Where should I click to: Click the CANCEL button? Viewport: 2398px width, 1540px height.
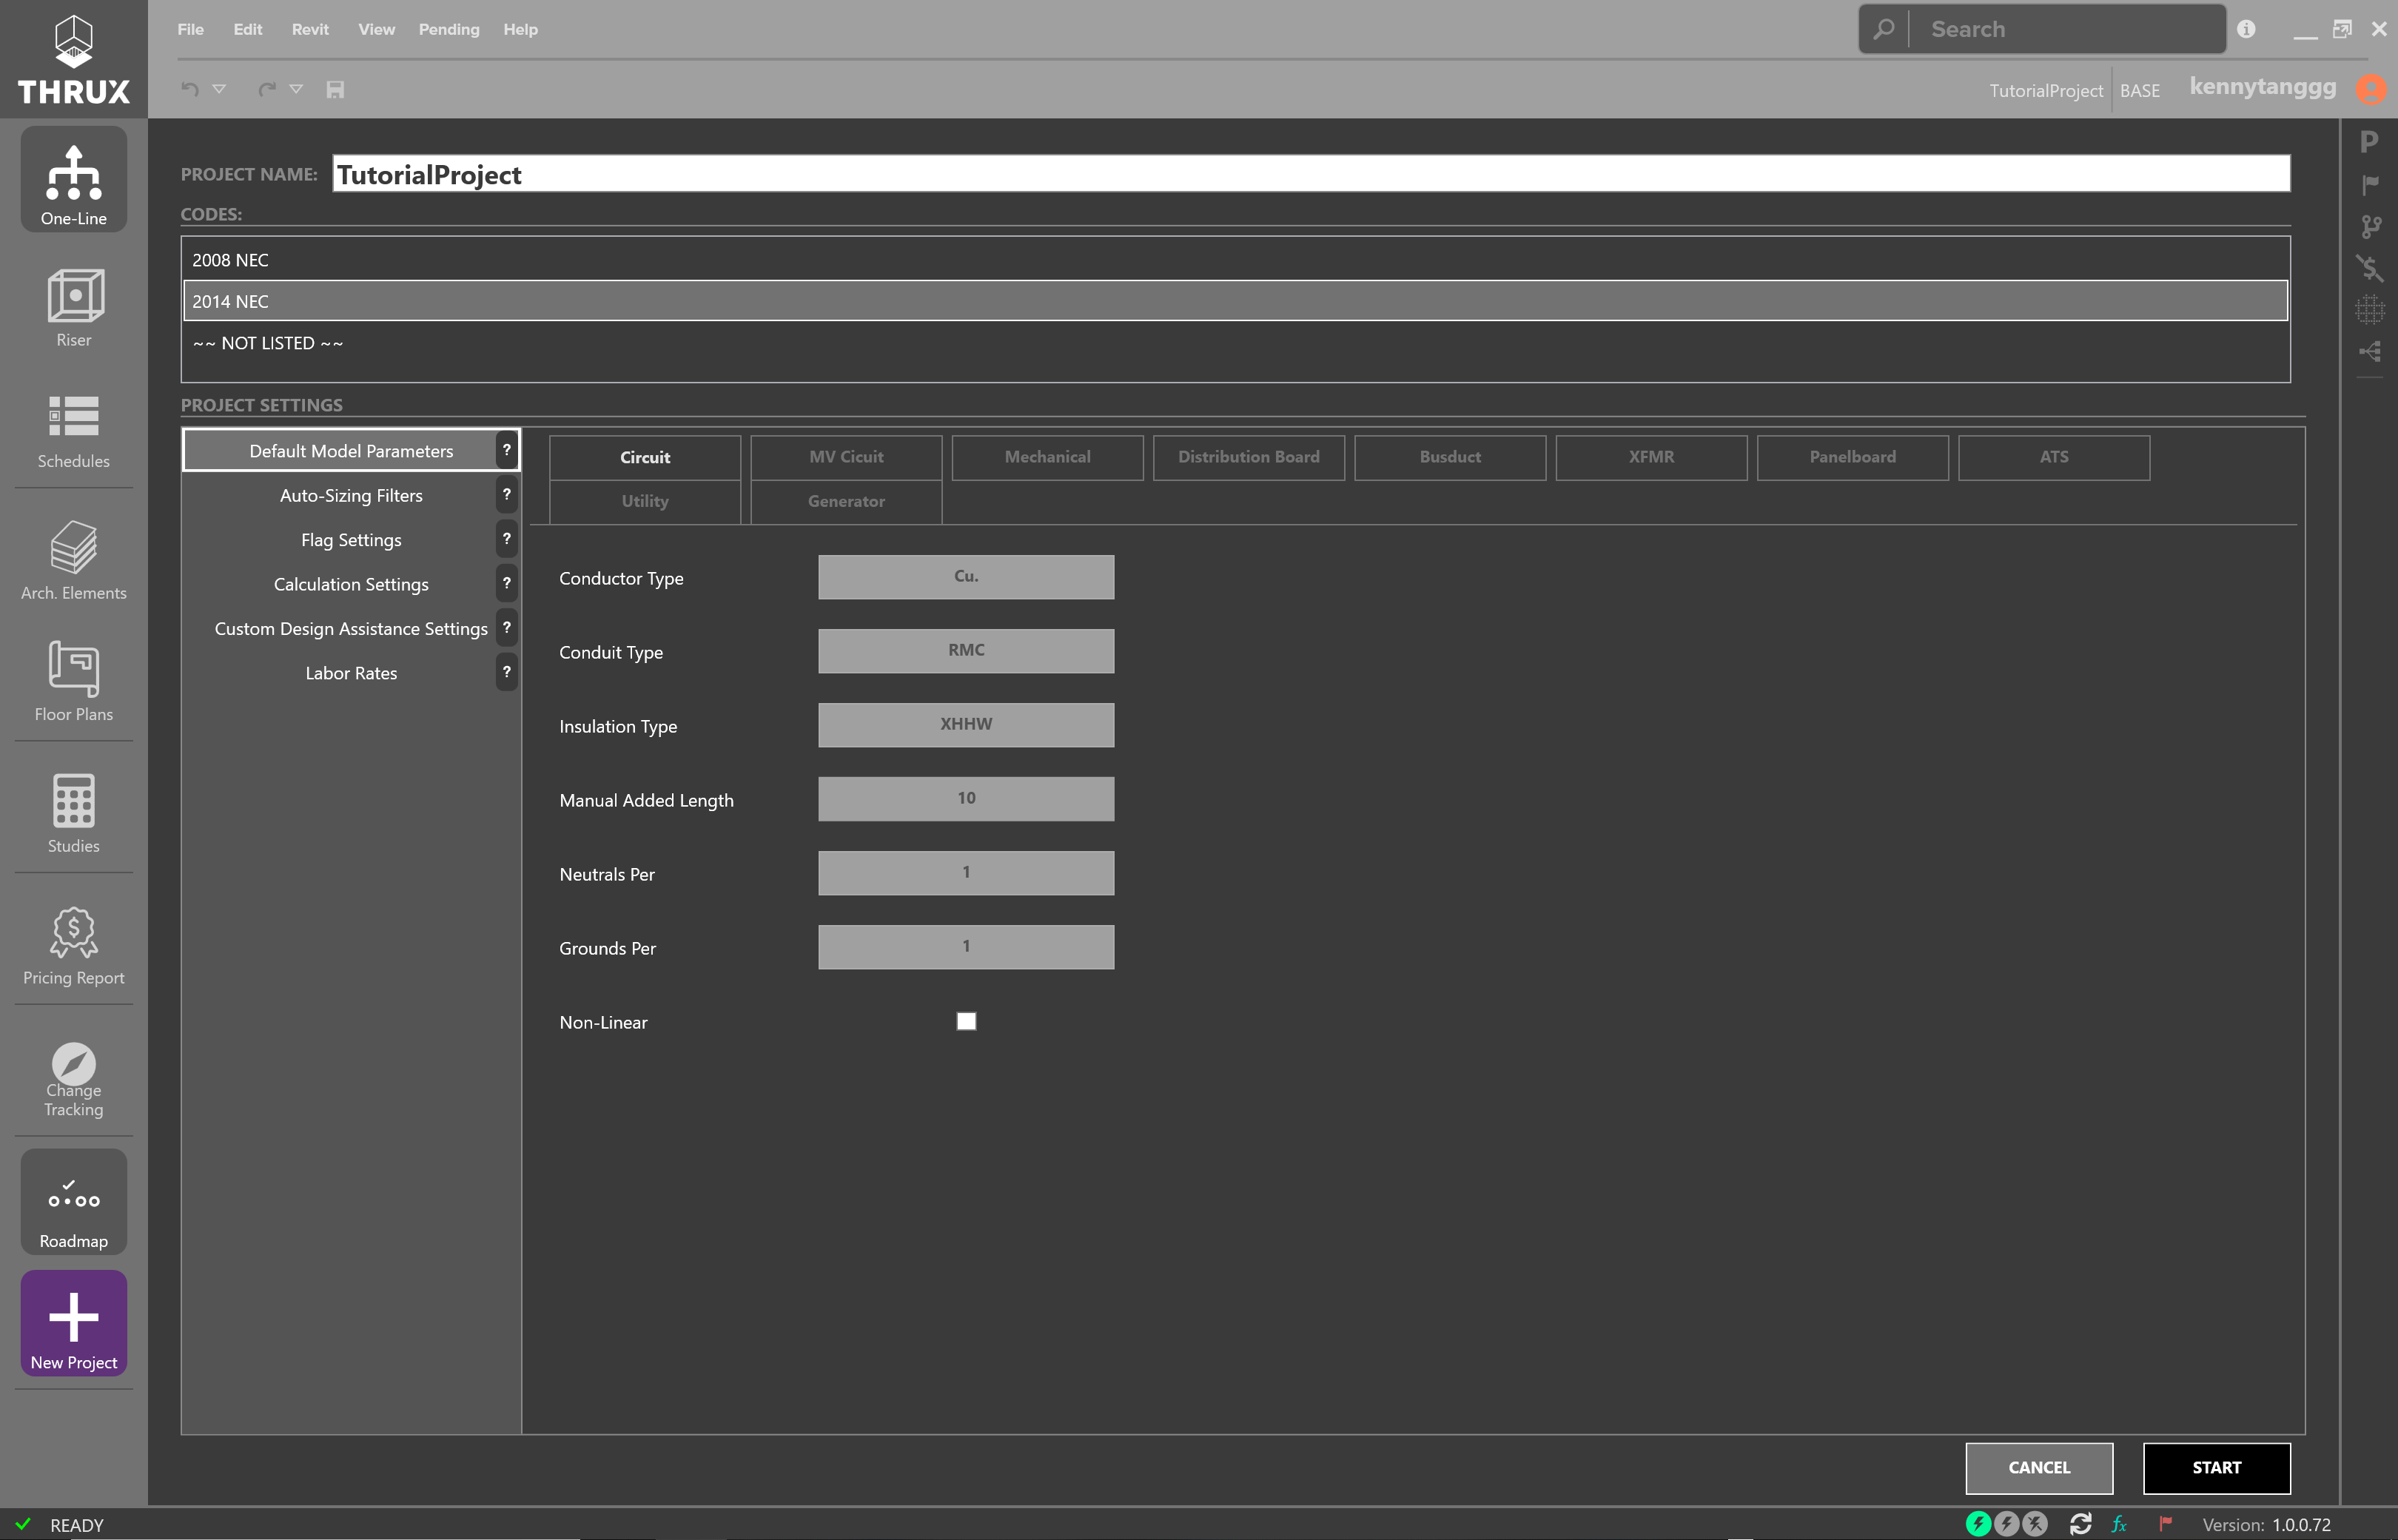point(2039,1467)
